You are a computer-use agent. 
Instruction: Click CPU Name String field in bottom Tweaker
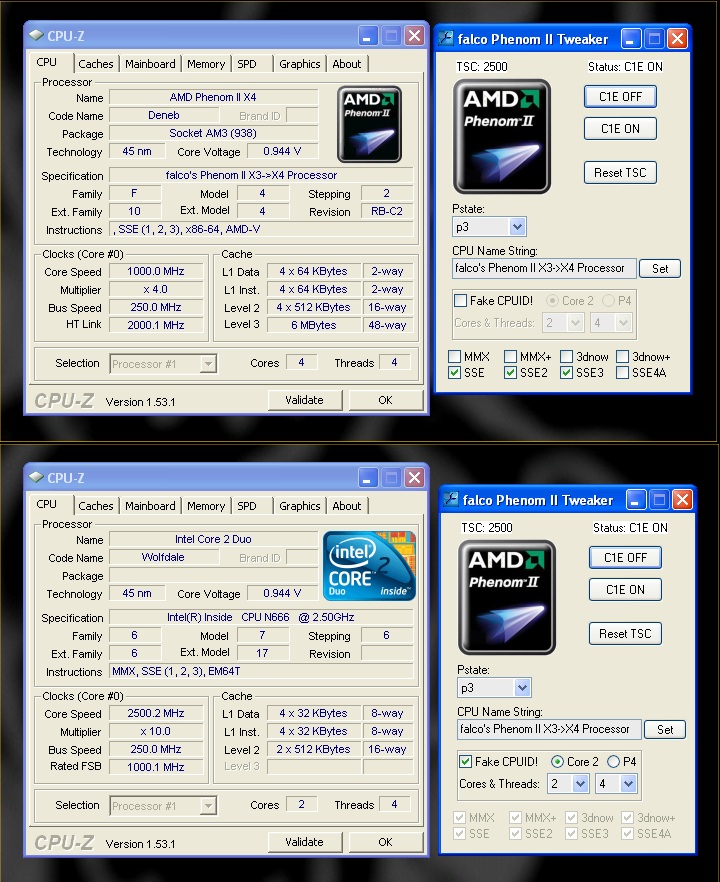[549, 729]
